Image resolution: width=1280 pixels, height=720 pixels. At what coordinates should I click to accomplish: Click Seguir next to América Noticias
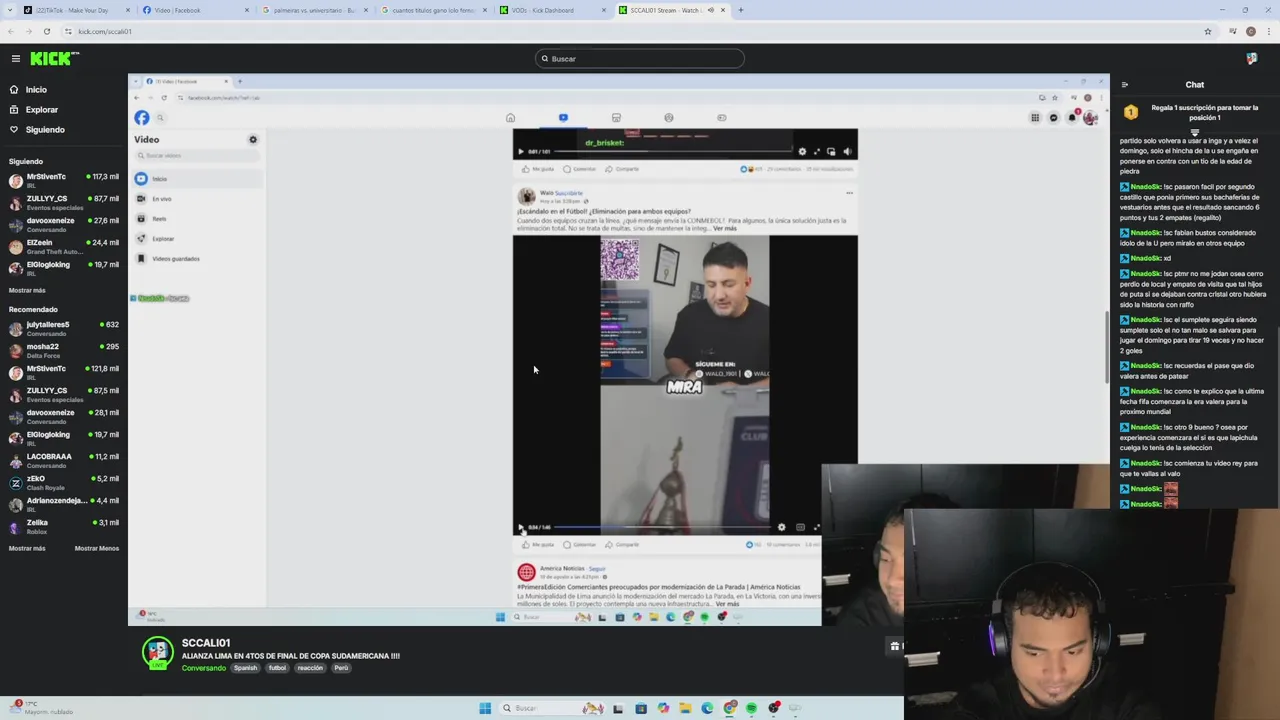coord(597,569)
